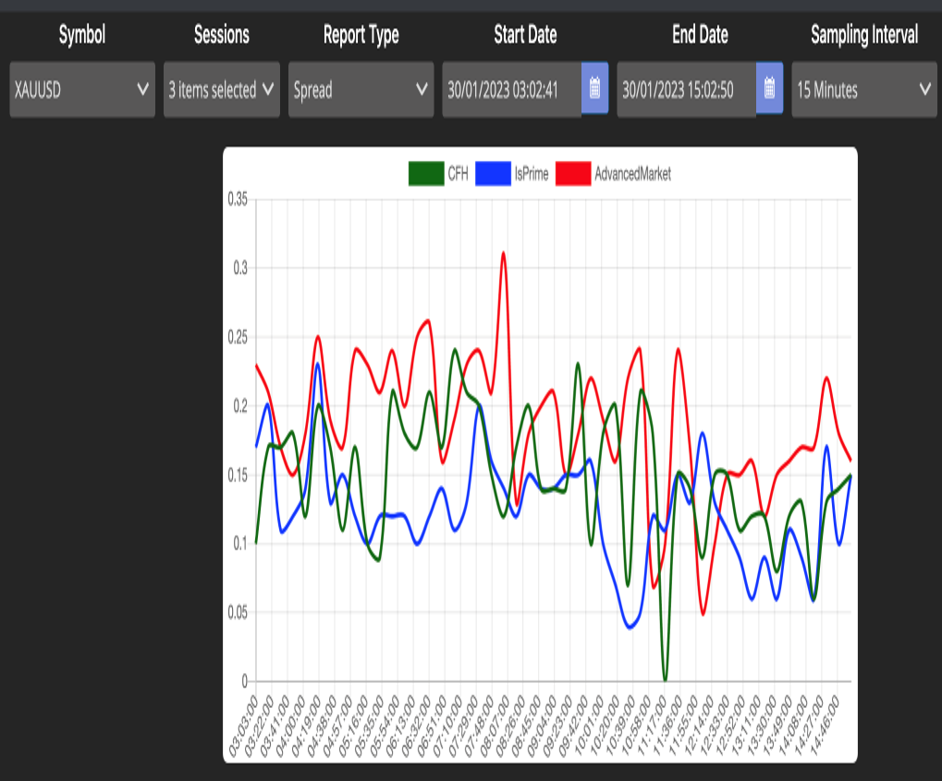Image resolution: width=942 pixels, height=781 pixels.
Task: Open the '15 Minutes' sampling interval dropdown
Action: [863, 90]
